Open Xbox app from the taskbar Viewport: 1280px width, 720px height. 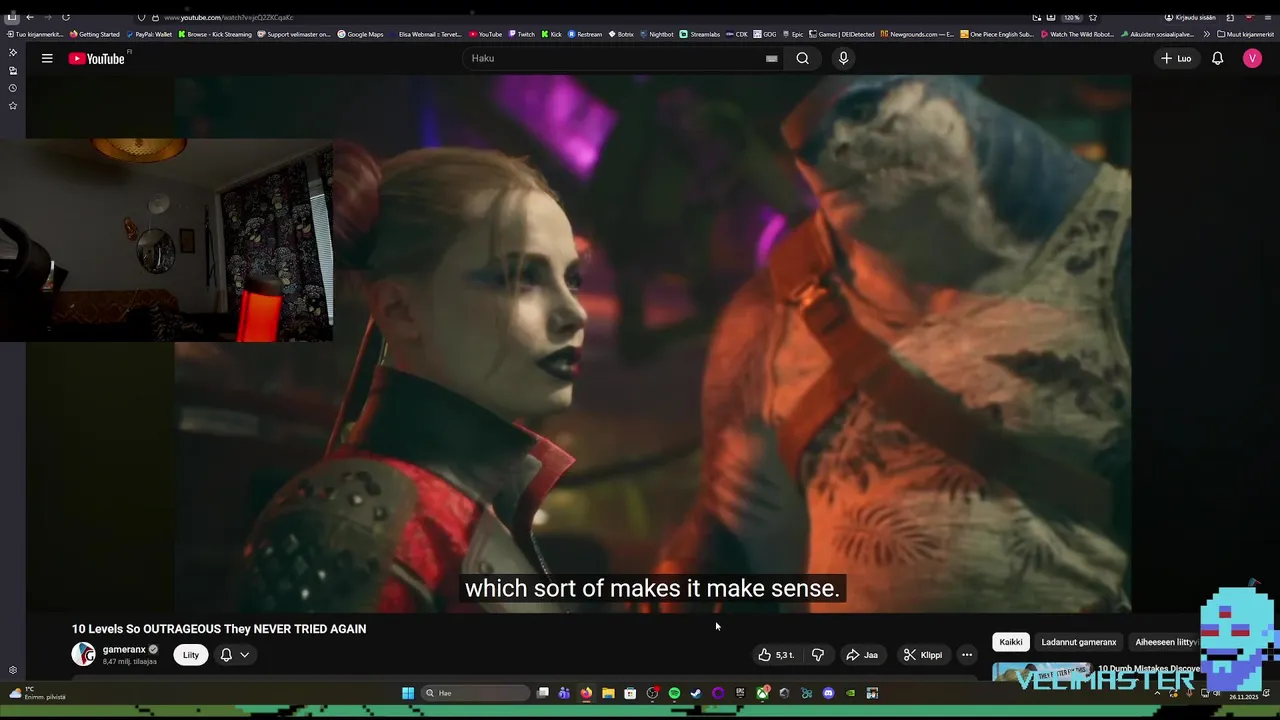(762, 693)
